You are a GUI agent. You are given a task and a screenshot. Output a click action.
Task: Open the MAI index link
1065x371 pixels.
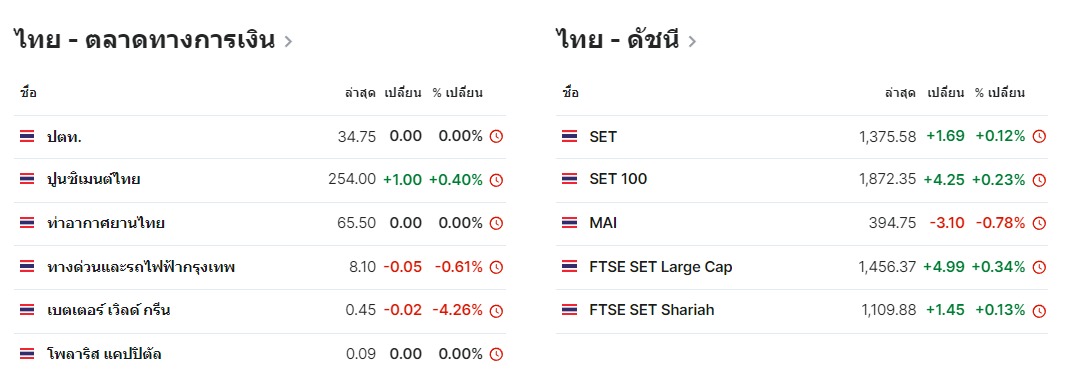[603, 223]
